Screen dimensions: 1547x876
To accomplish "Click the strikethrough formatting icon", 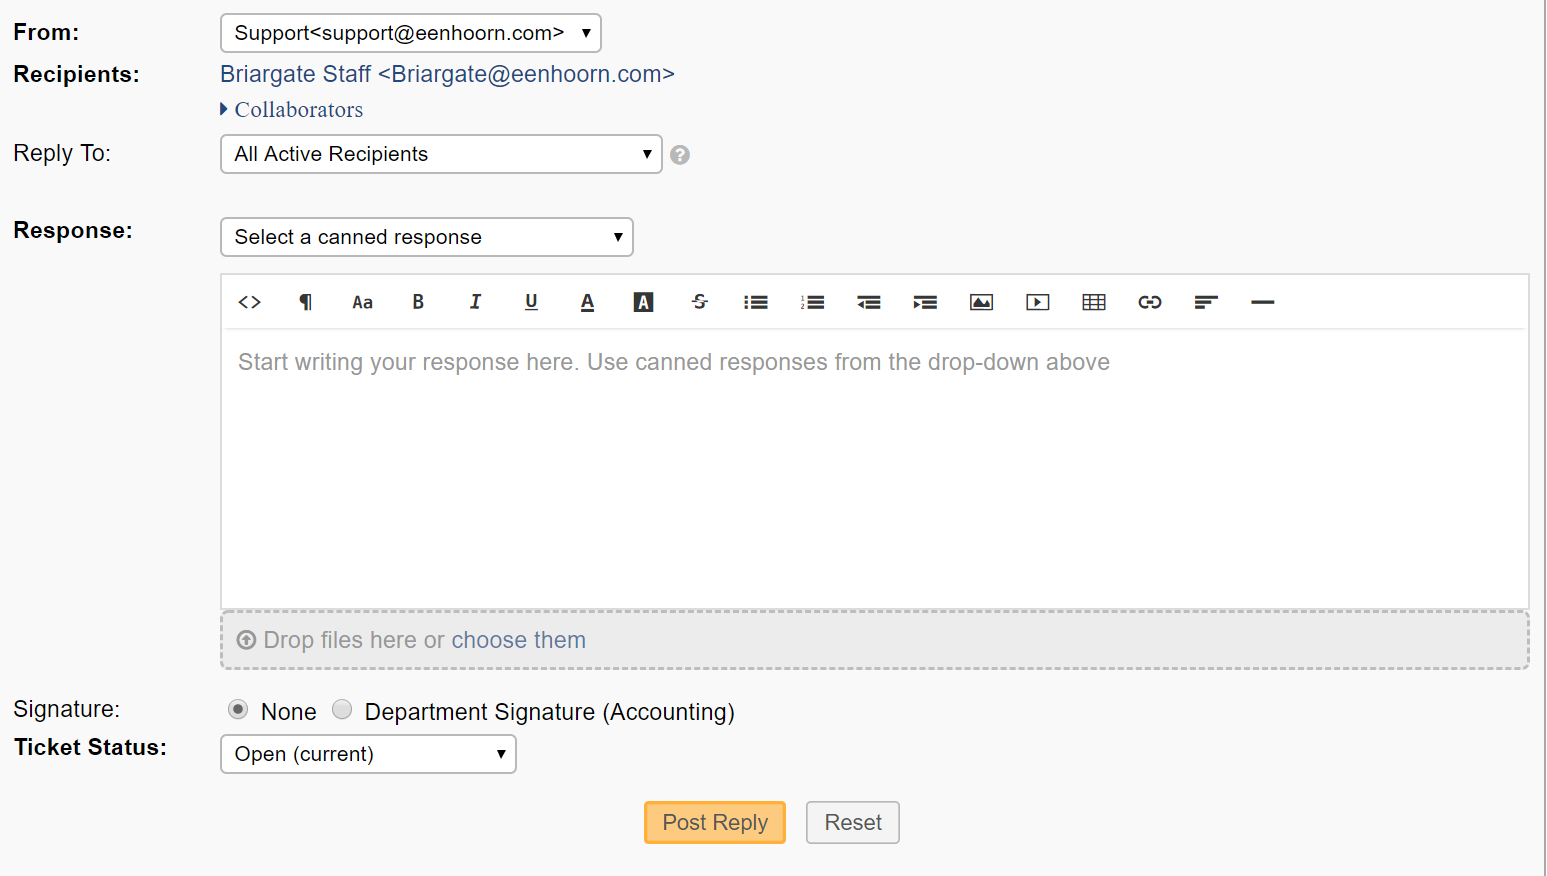I will (x=700, y=302).
